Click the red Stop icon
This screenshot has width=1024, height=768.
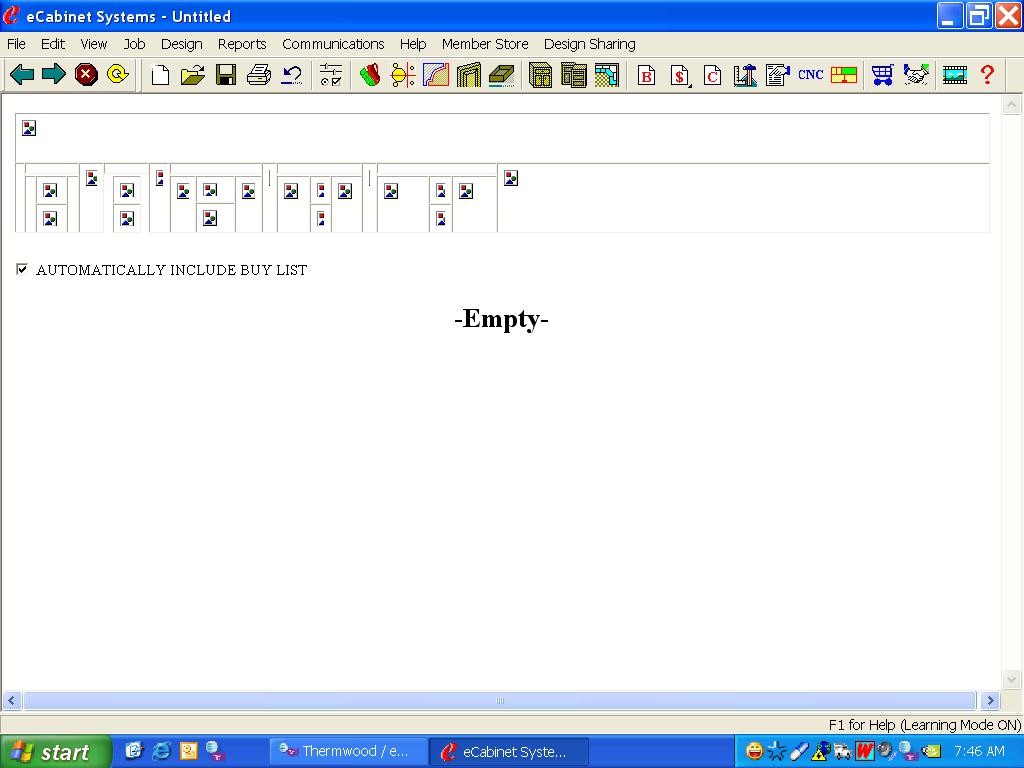tap(86, 74)
